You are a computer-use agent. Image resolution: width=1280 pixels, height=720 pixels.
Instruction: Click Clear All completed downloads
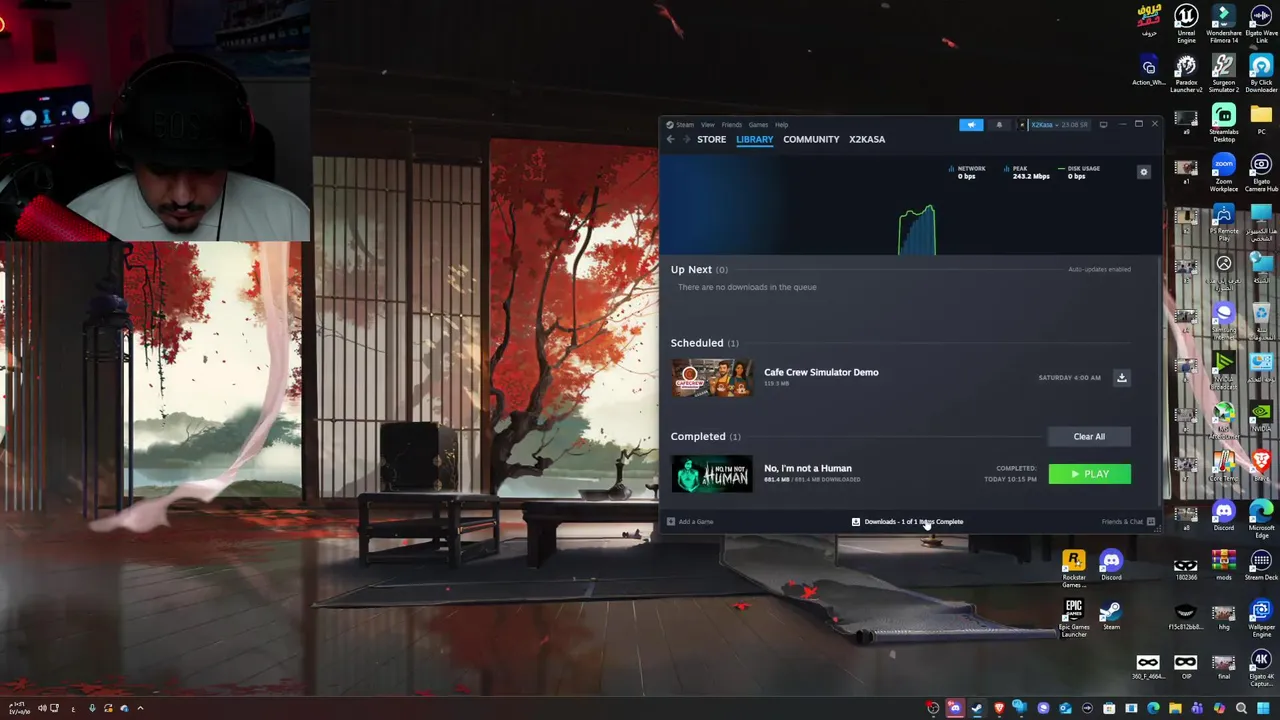pyautogui.click(x=1089, y=436)
